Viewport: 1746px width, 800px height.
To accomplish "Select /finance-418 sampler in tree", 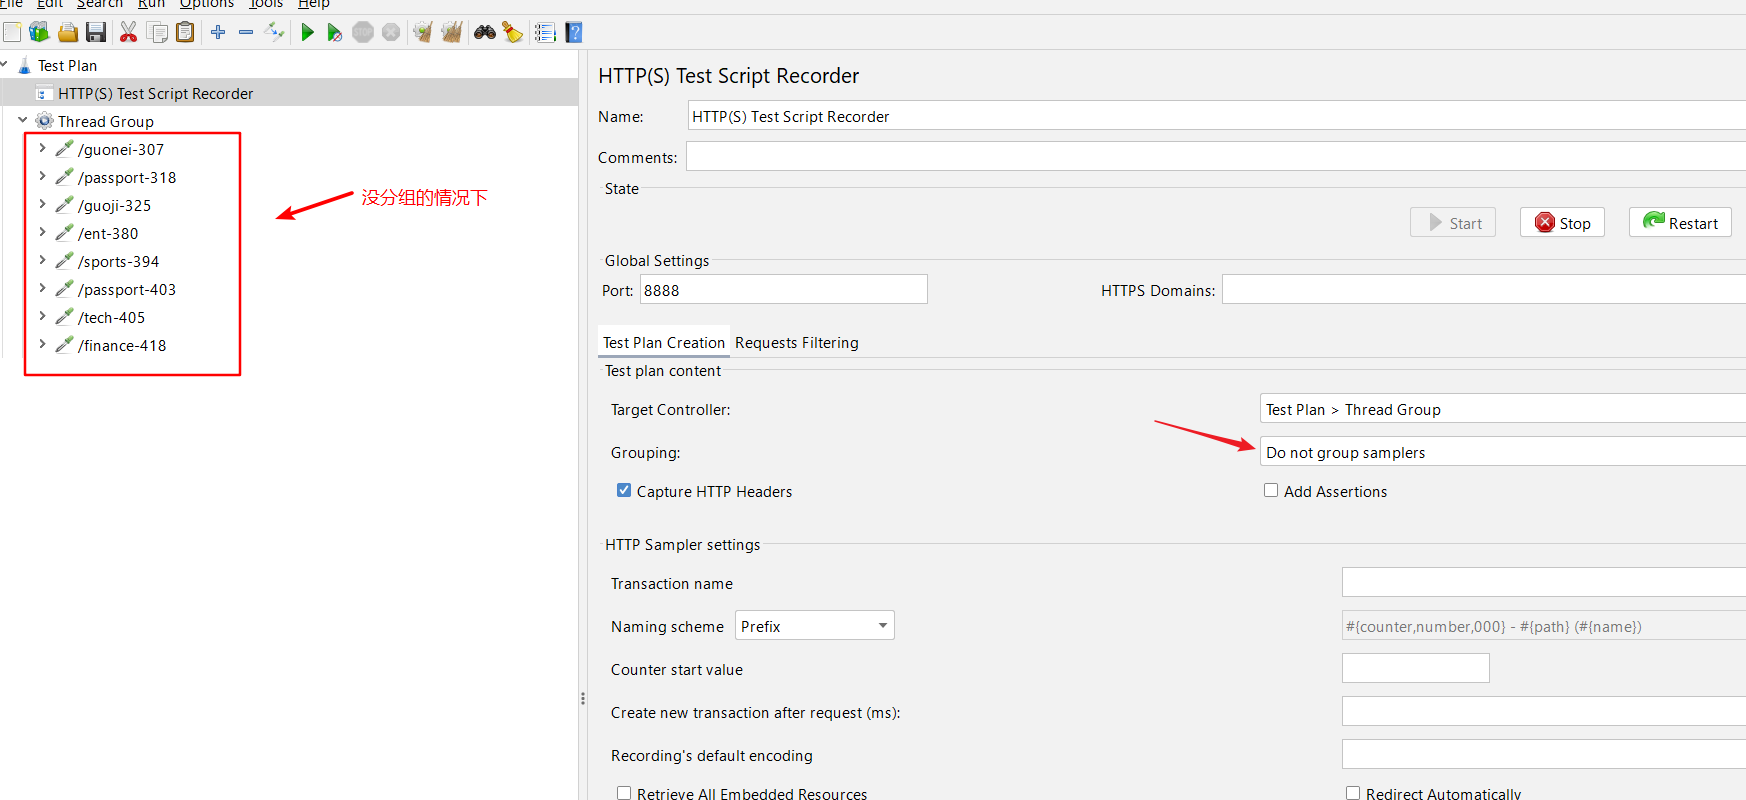I will 122,346.
